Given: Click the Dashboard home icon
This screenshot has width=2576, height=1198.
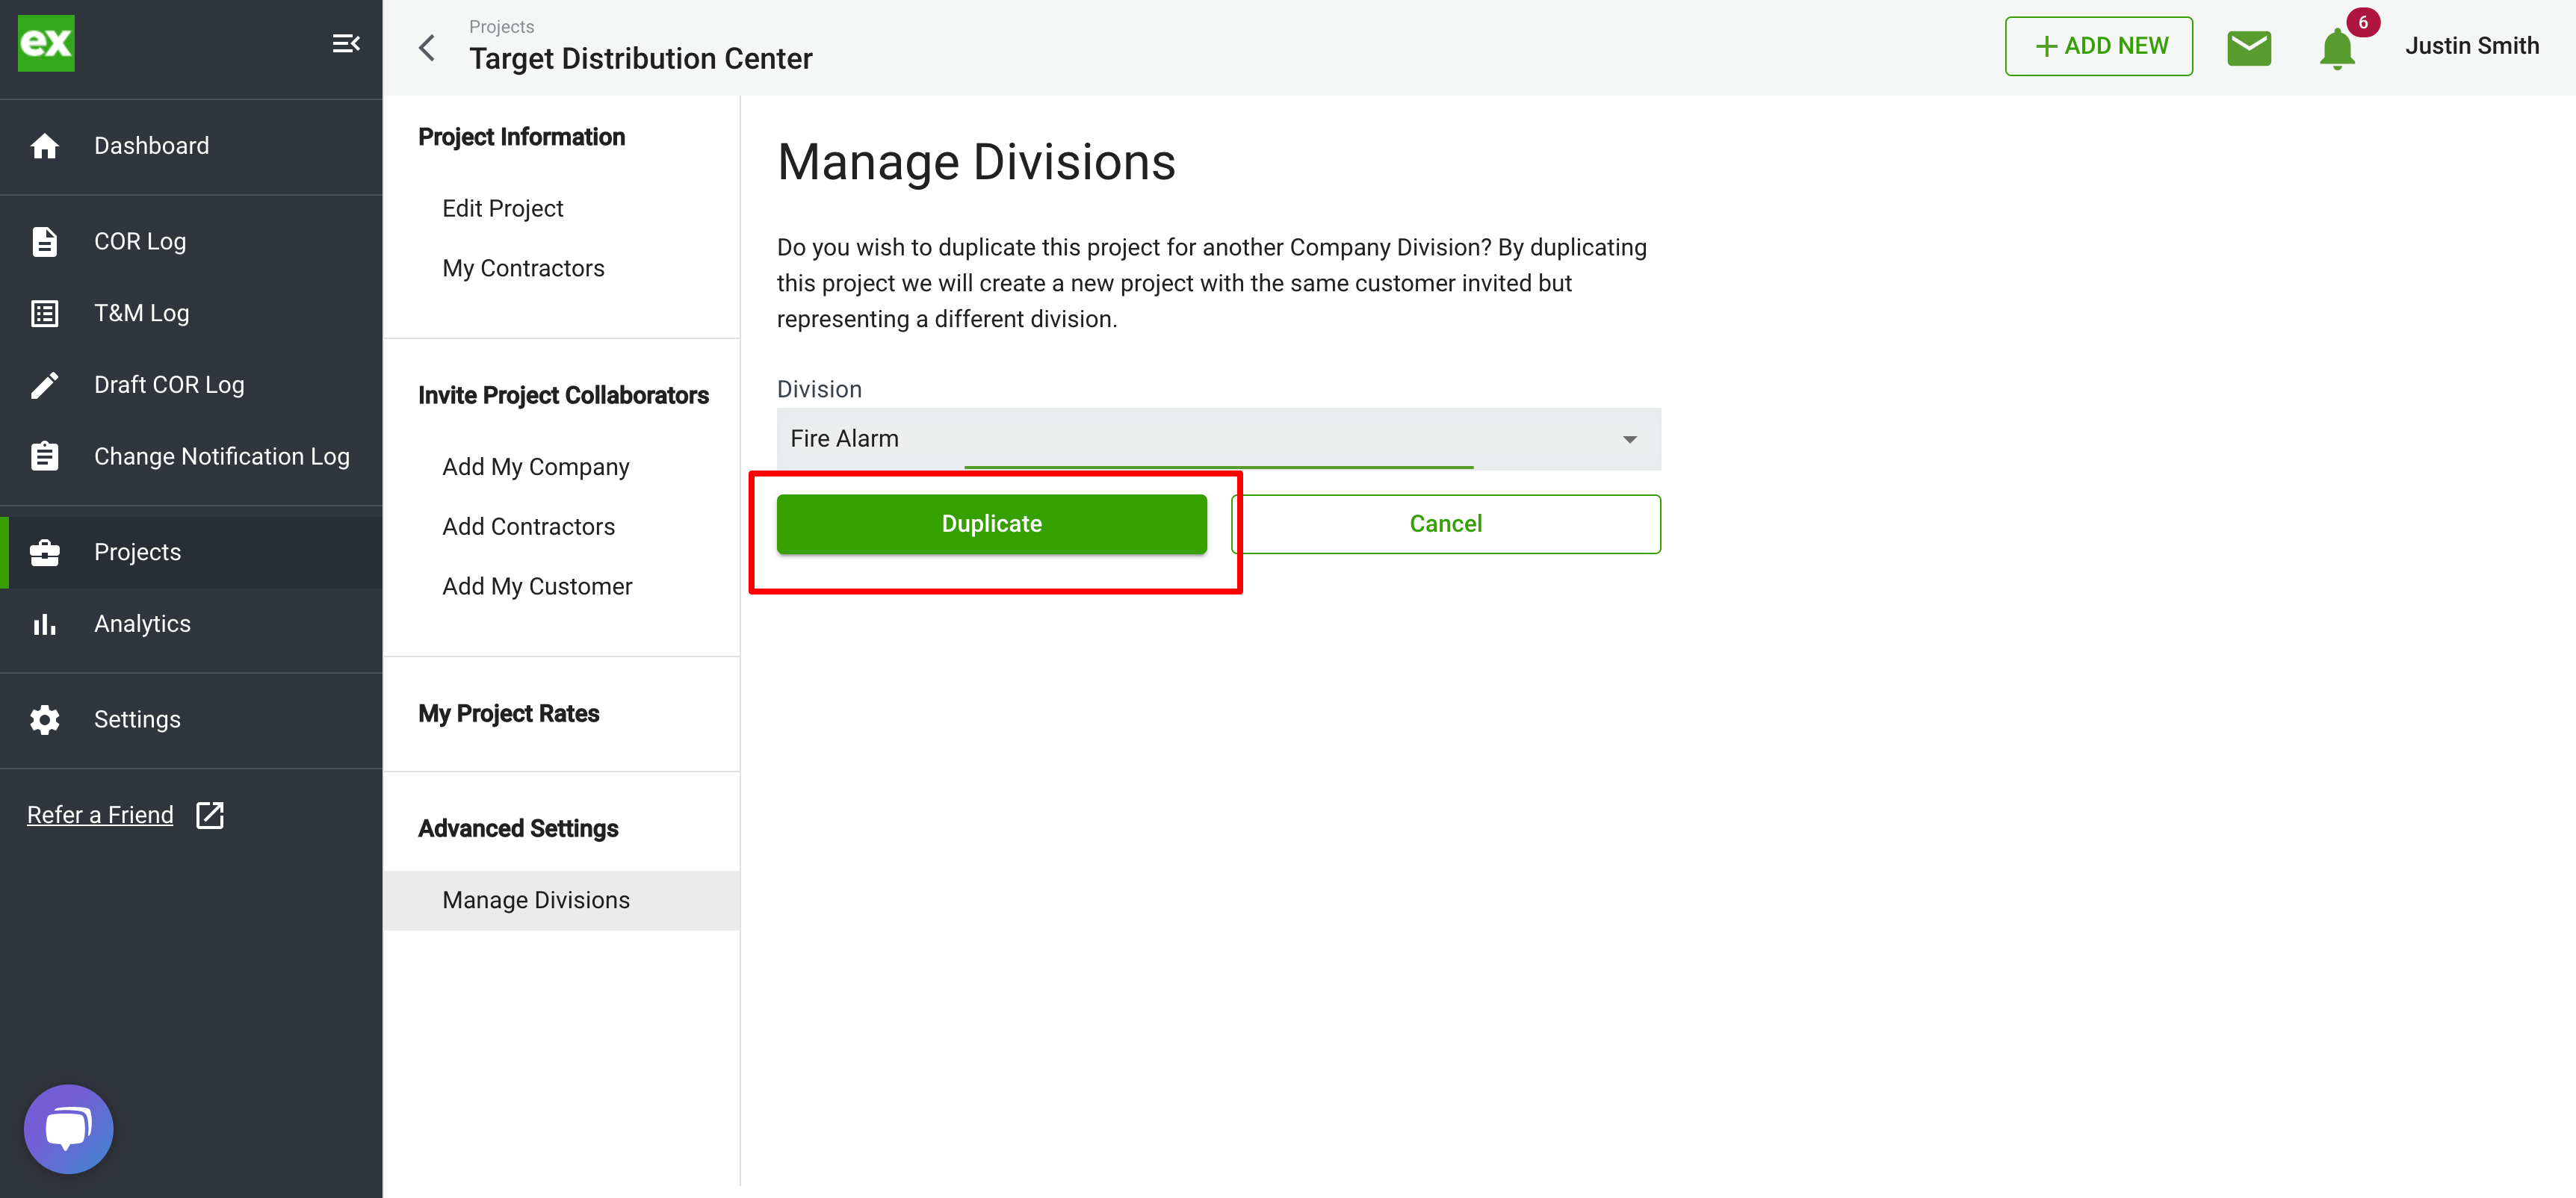Looking at the screenshot, I should click(45, 146).
